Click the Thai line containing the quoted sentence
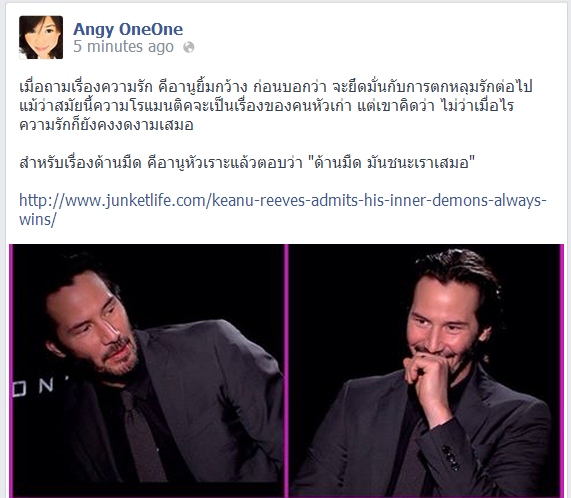The image size is (571, 498). coord(247,162)
